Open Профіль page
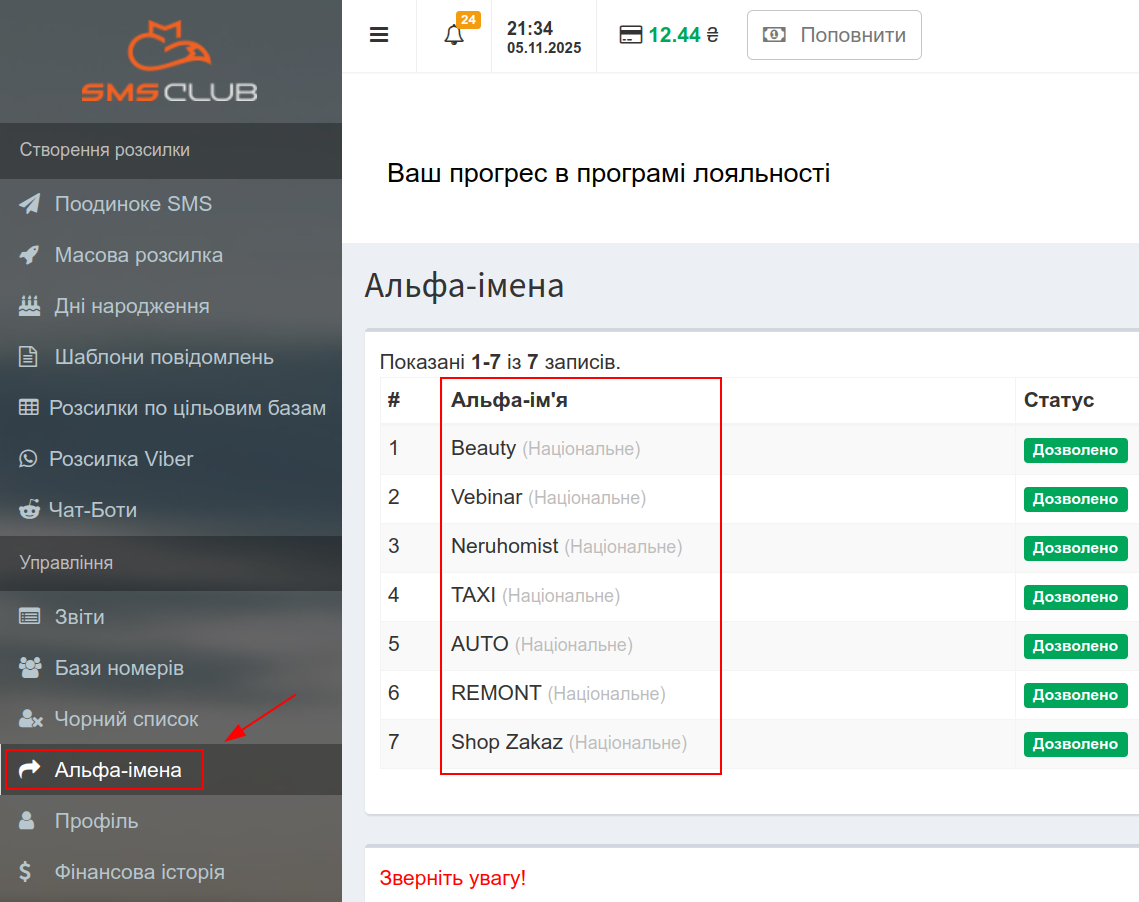1139x902 pixels. pyautogui.click(x=96, y=821)
